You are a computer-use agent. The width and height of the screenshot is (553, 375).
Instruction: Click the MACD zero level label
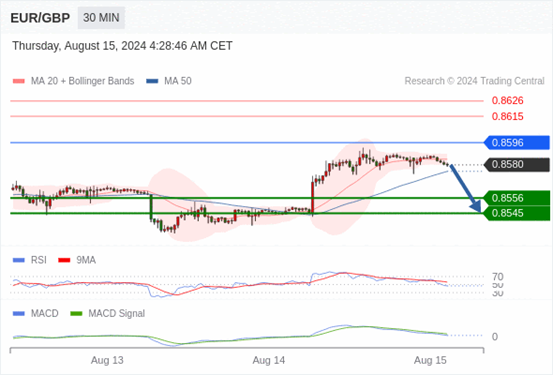tap(495, 337)
